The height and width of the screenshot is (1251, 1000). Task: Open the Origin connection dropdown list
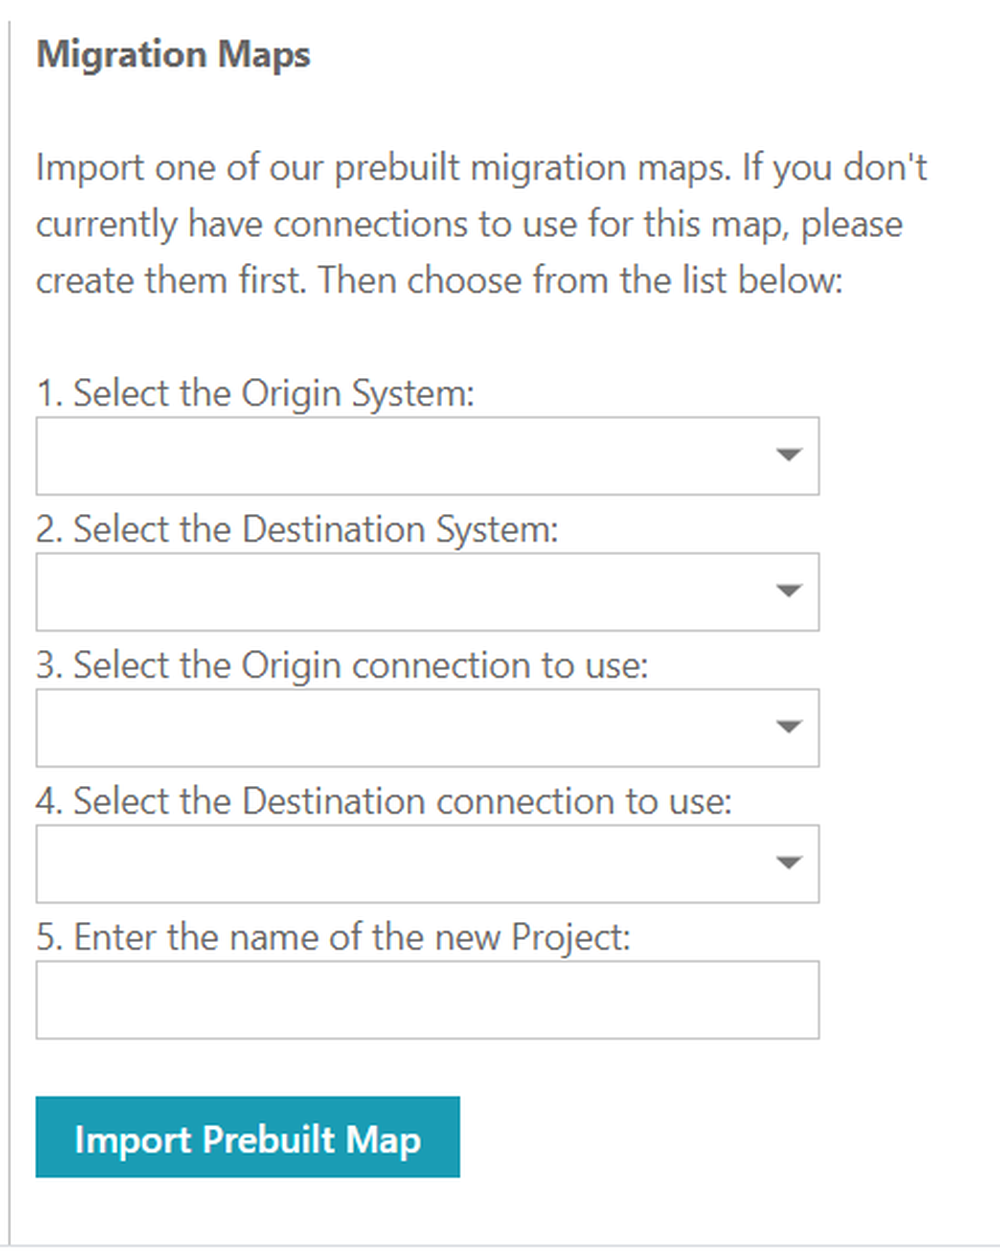(x=427, y=728)
